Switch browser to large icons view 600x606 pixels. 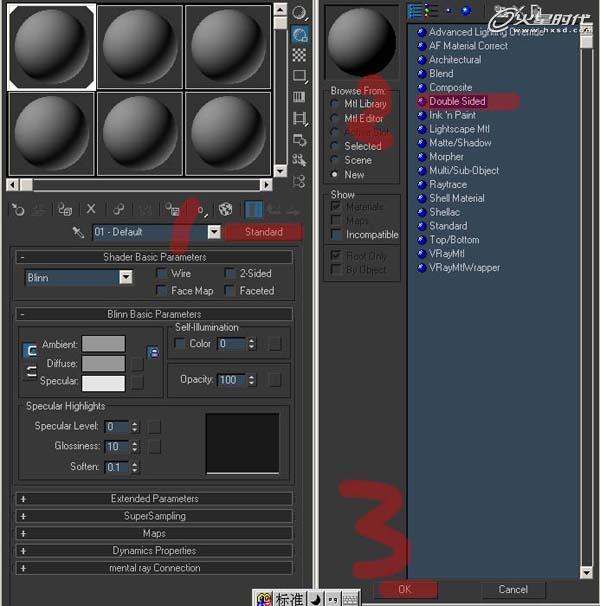tap(467, 11)
